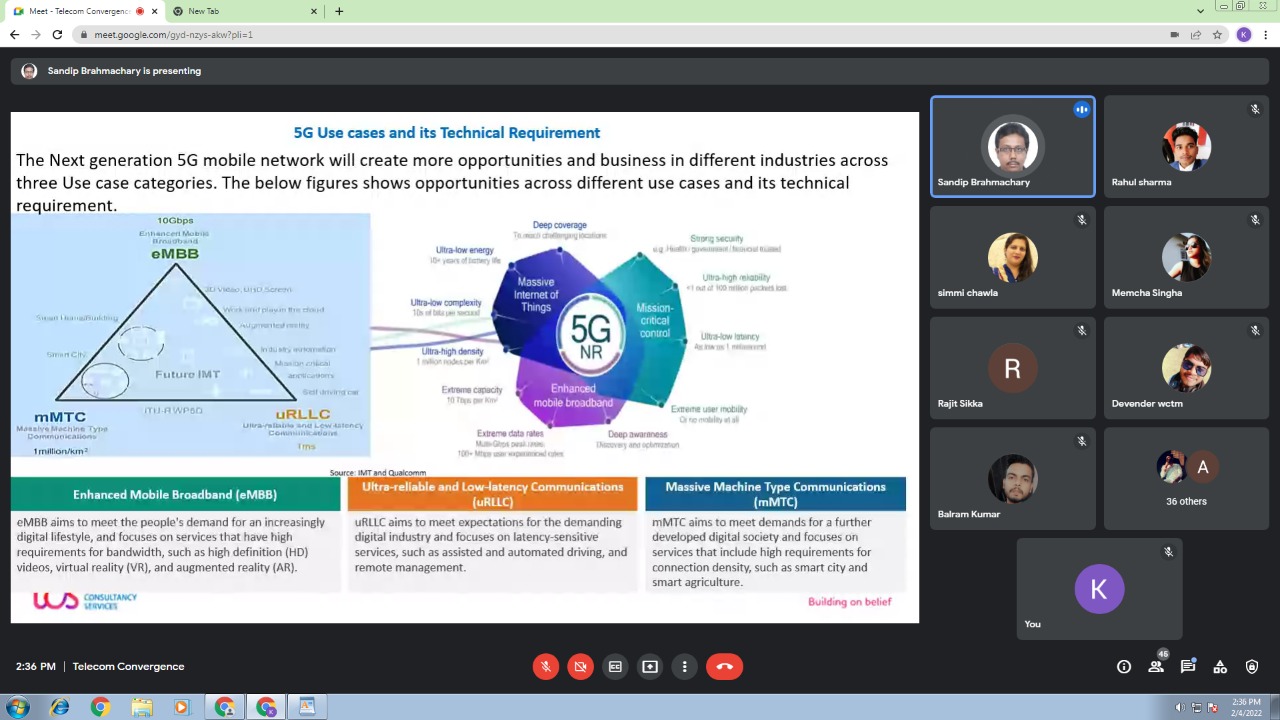
Task: Open the chat with everyone panel
Action: (x=1188, y=667)
